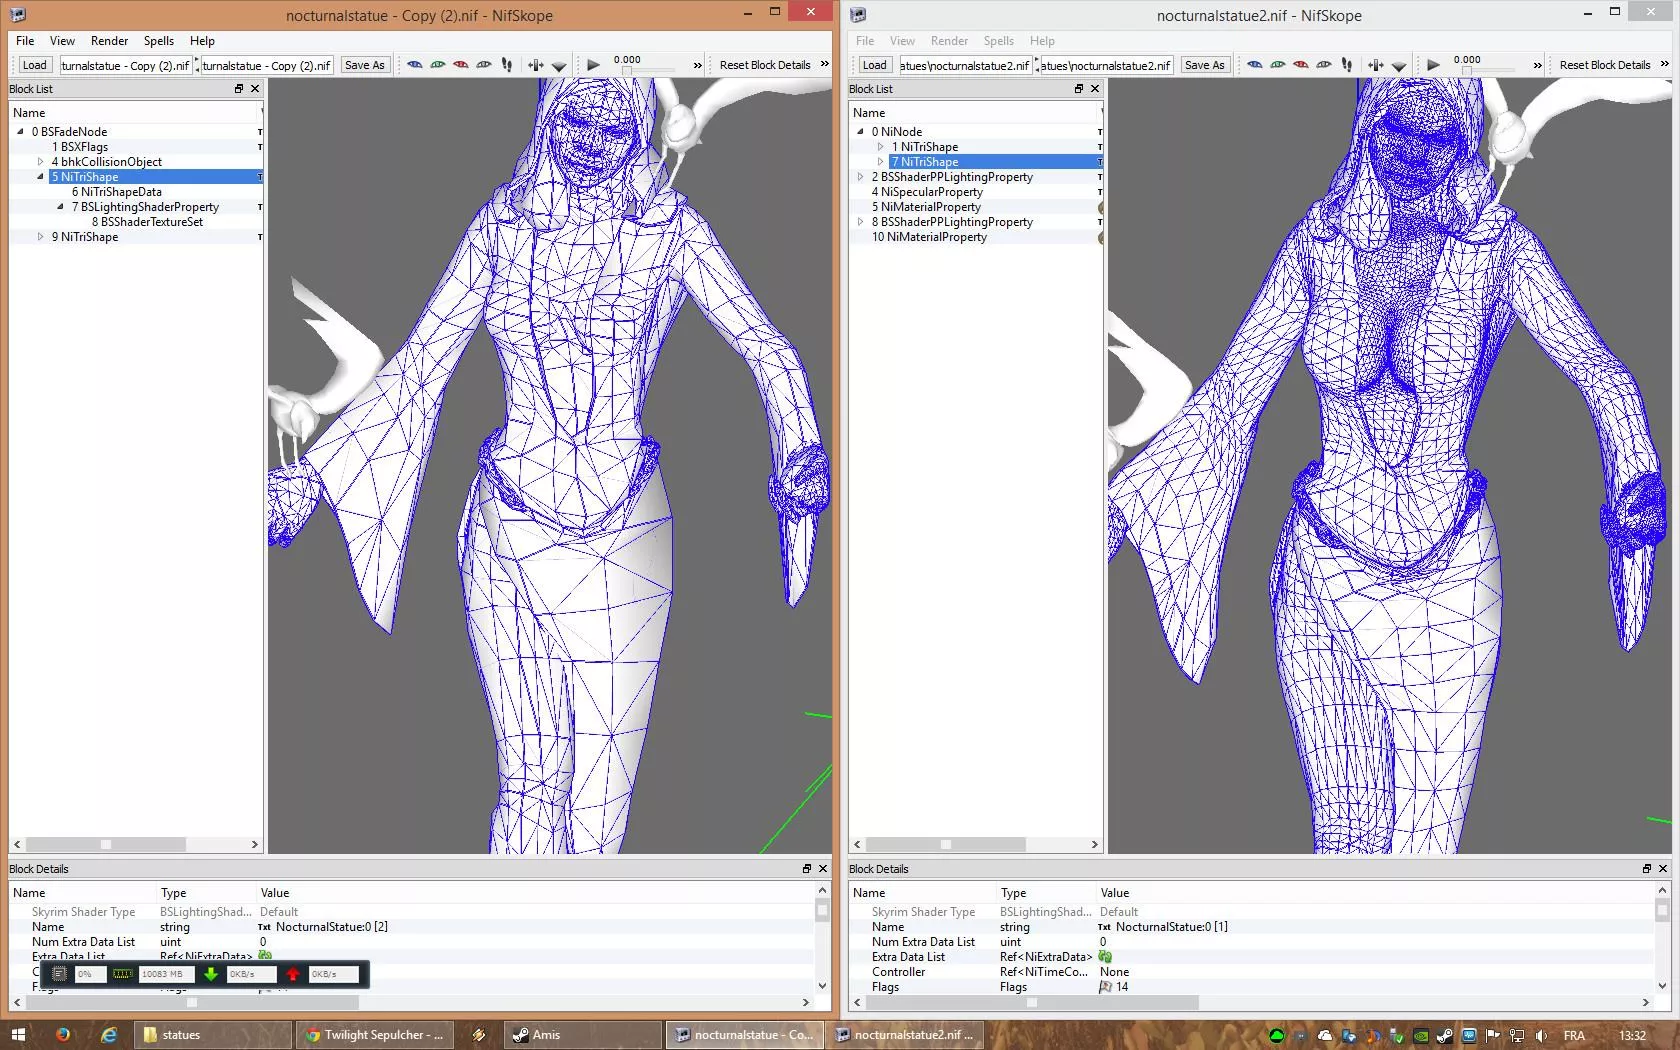Click the red eye view icon in left window

point(461,65)
